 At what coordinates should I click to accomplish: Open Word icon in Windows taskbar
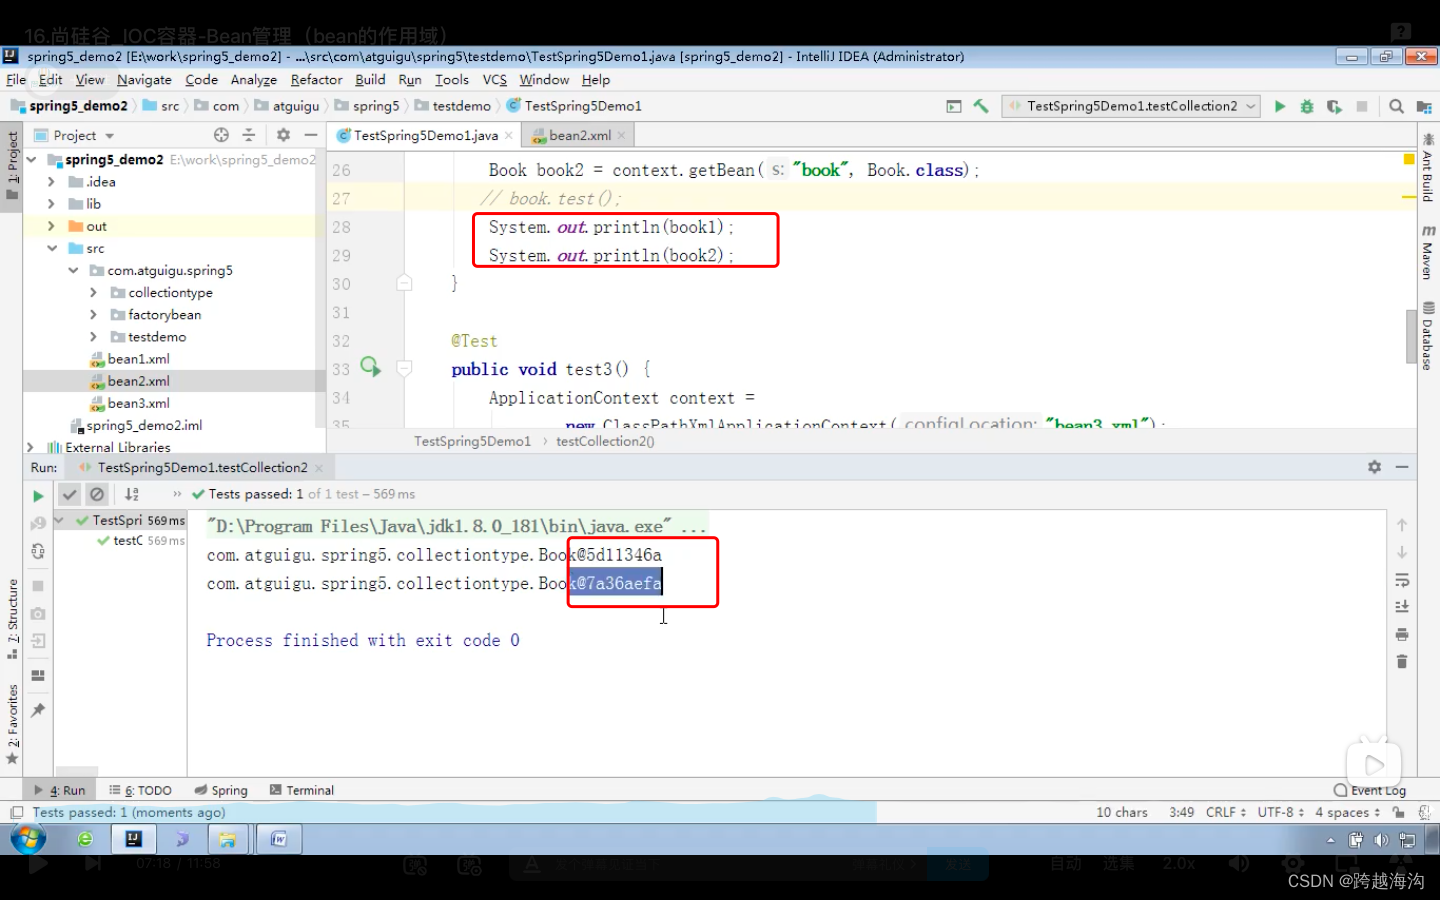[278, 839]
